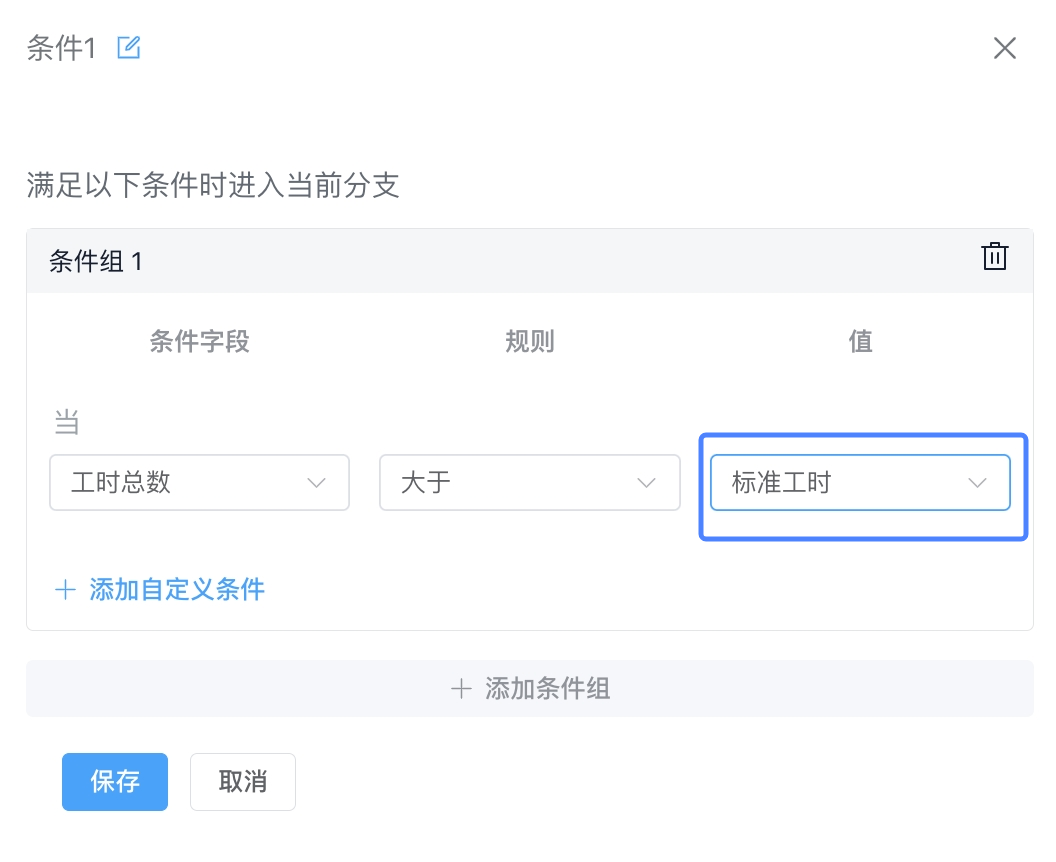Delete 条件组 1 with the trash icon

994,256
